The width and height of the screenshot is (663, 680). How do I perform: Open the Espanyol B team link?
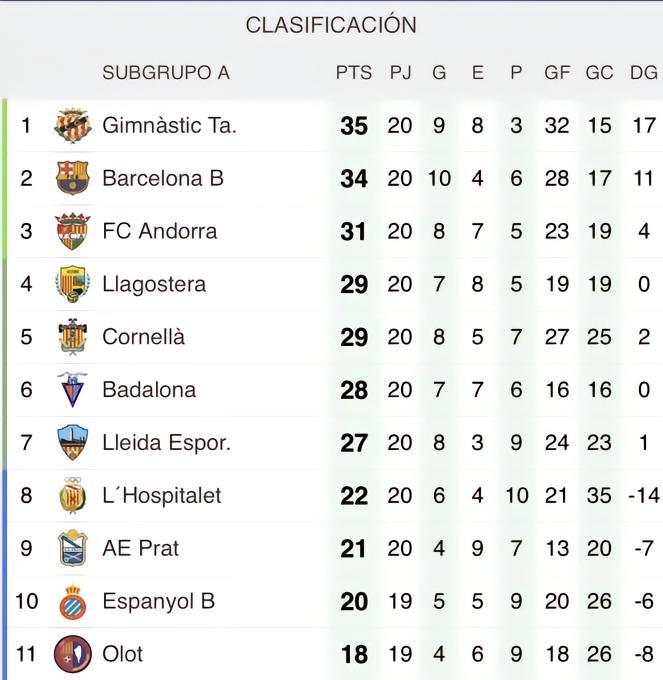158,601
